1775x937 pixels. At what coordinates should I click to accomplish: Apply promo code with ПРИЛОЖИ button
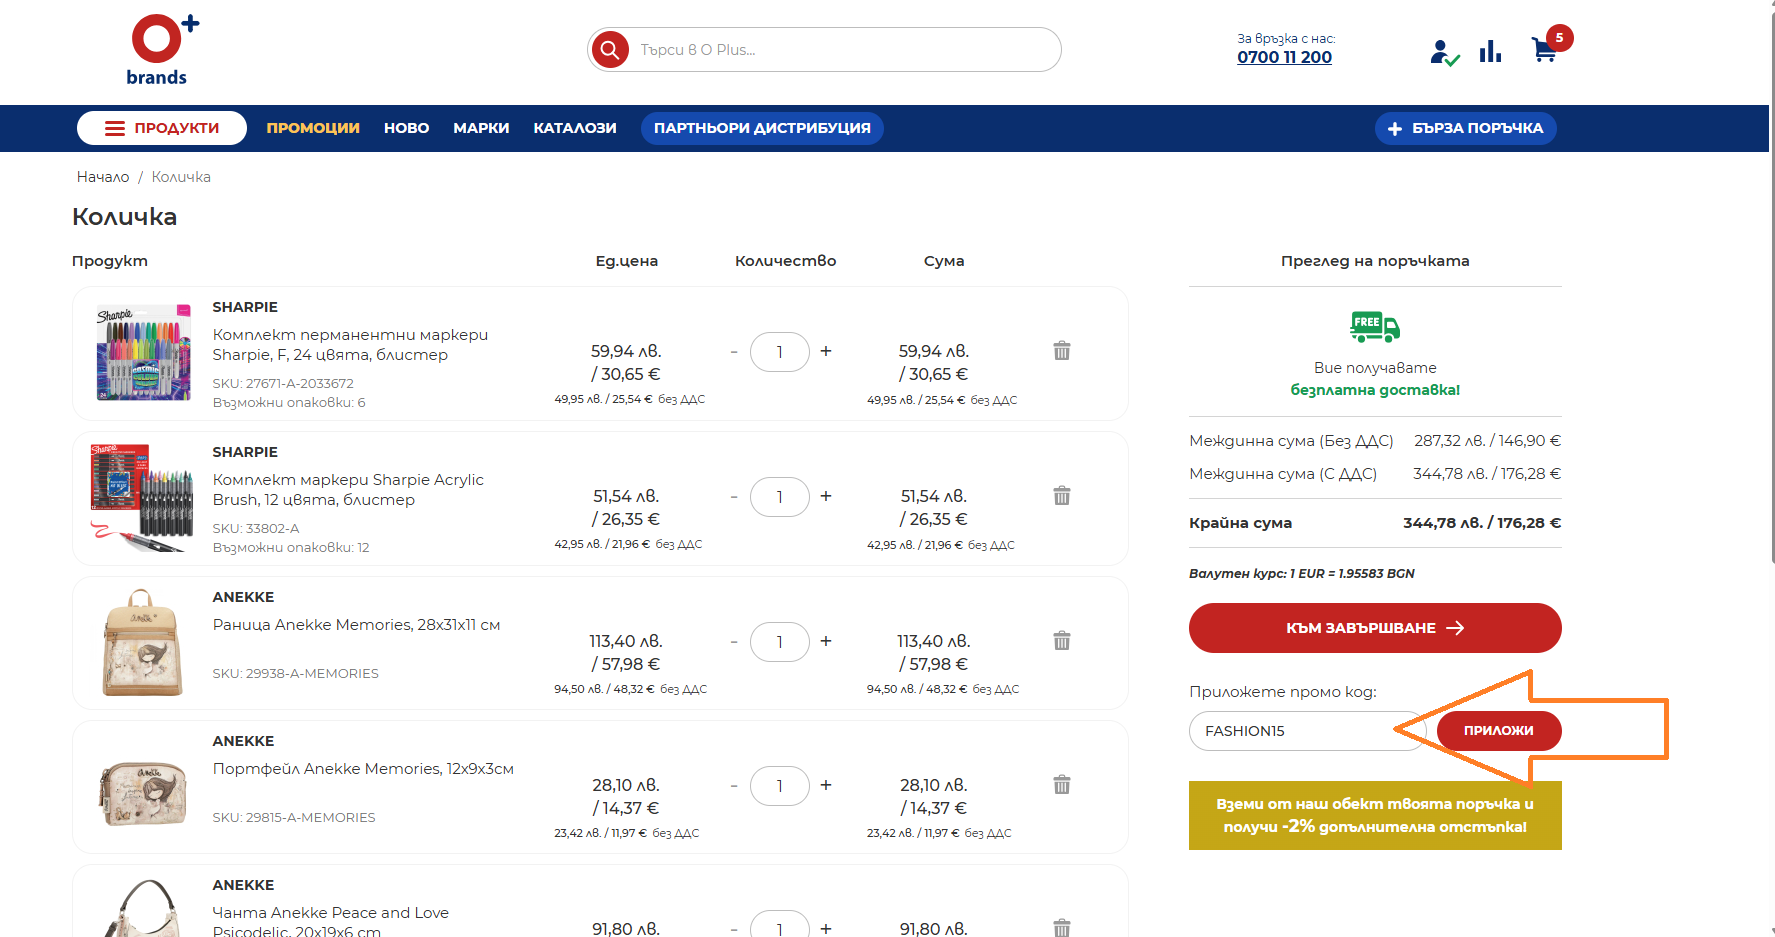[1498, 731]
